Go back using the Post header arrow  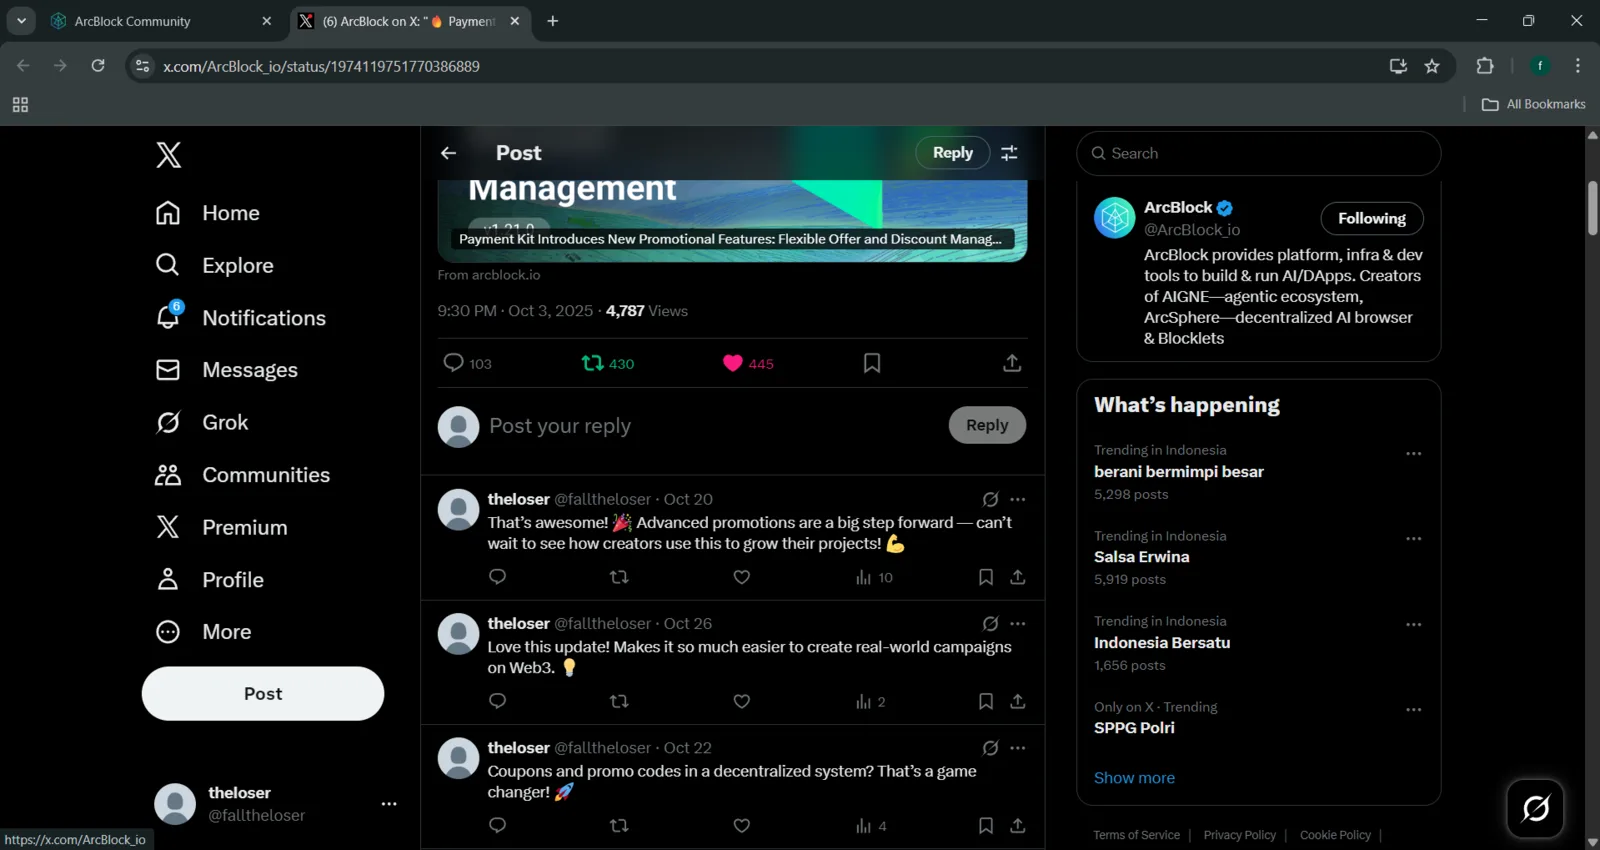[x=448, y=153]
